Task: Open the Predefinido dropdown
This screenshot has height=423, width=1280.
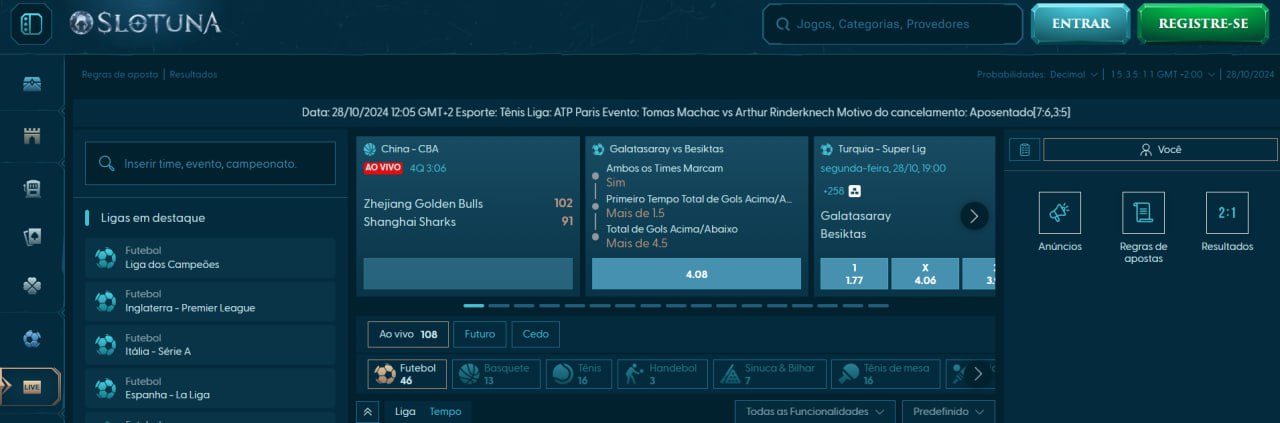Action: click(x=947, y=411)
